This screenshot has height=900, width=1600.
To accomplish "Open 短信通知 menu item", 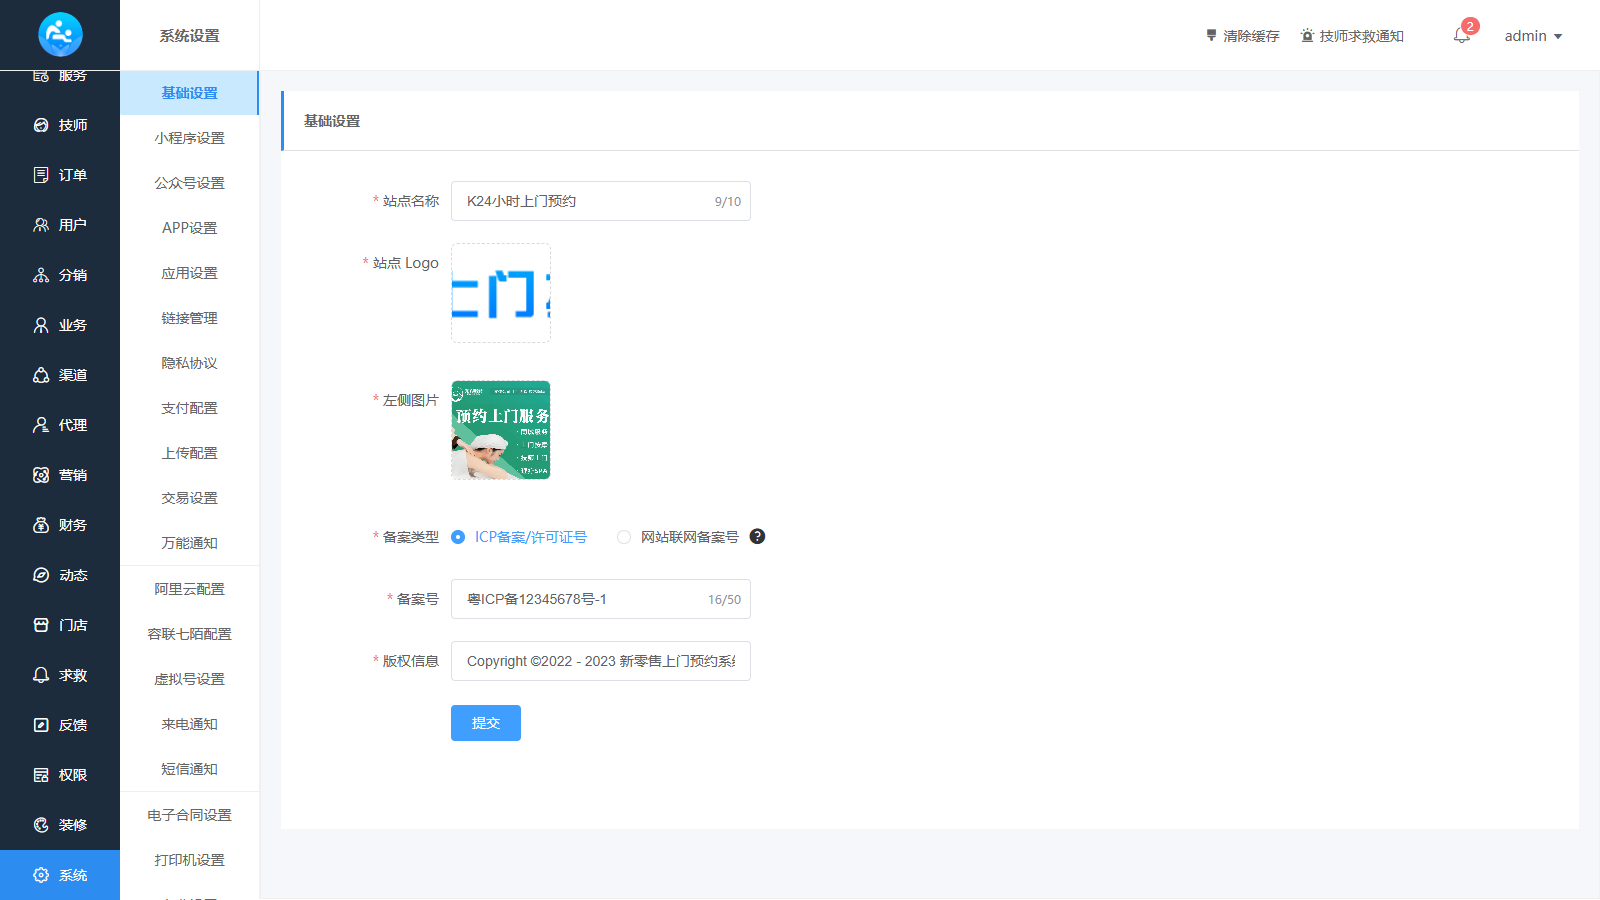I will tap(189, 769).
